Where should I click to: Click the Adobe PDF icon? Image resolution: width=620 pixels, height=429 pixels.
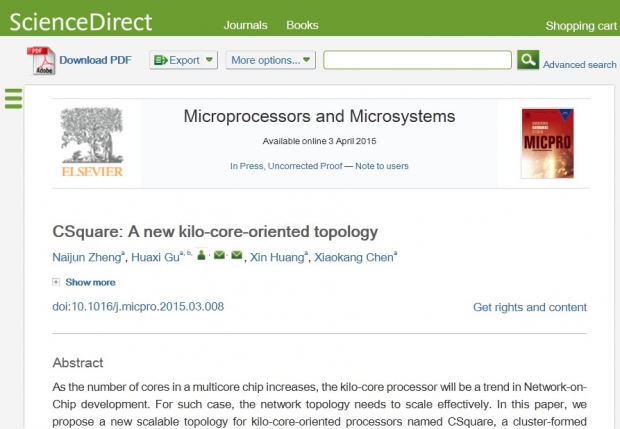coord(41,60)
